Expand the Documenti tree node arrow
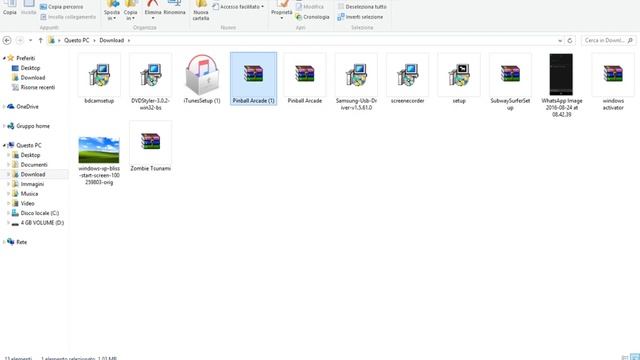Screen dimensions: 640x360 click(8, 164)
